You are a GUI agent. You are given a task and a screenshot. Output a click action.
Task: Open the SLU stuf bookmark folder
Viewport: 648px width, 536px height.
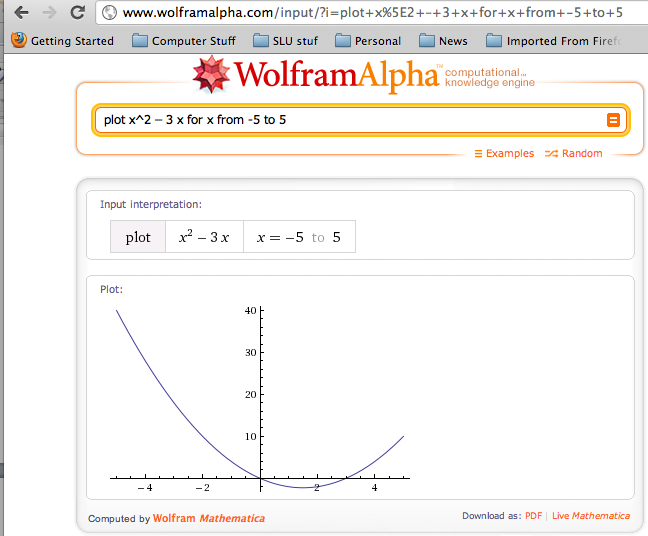pos(284,41)
